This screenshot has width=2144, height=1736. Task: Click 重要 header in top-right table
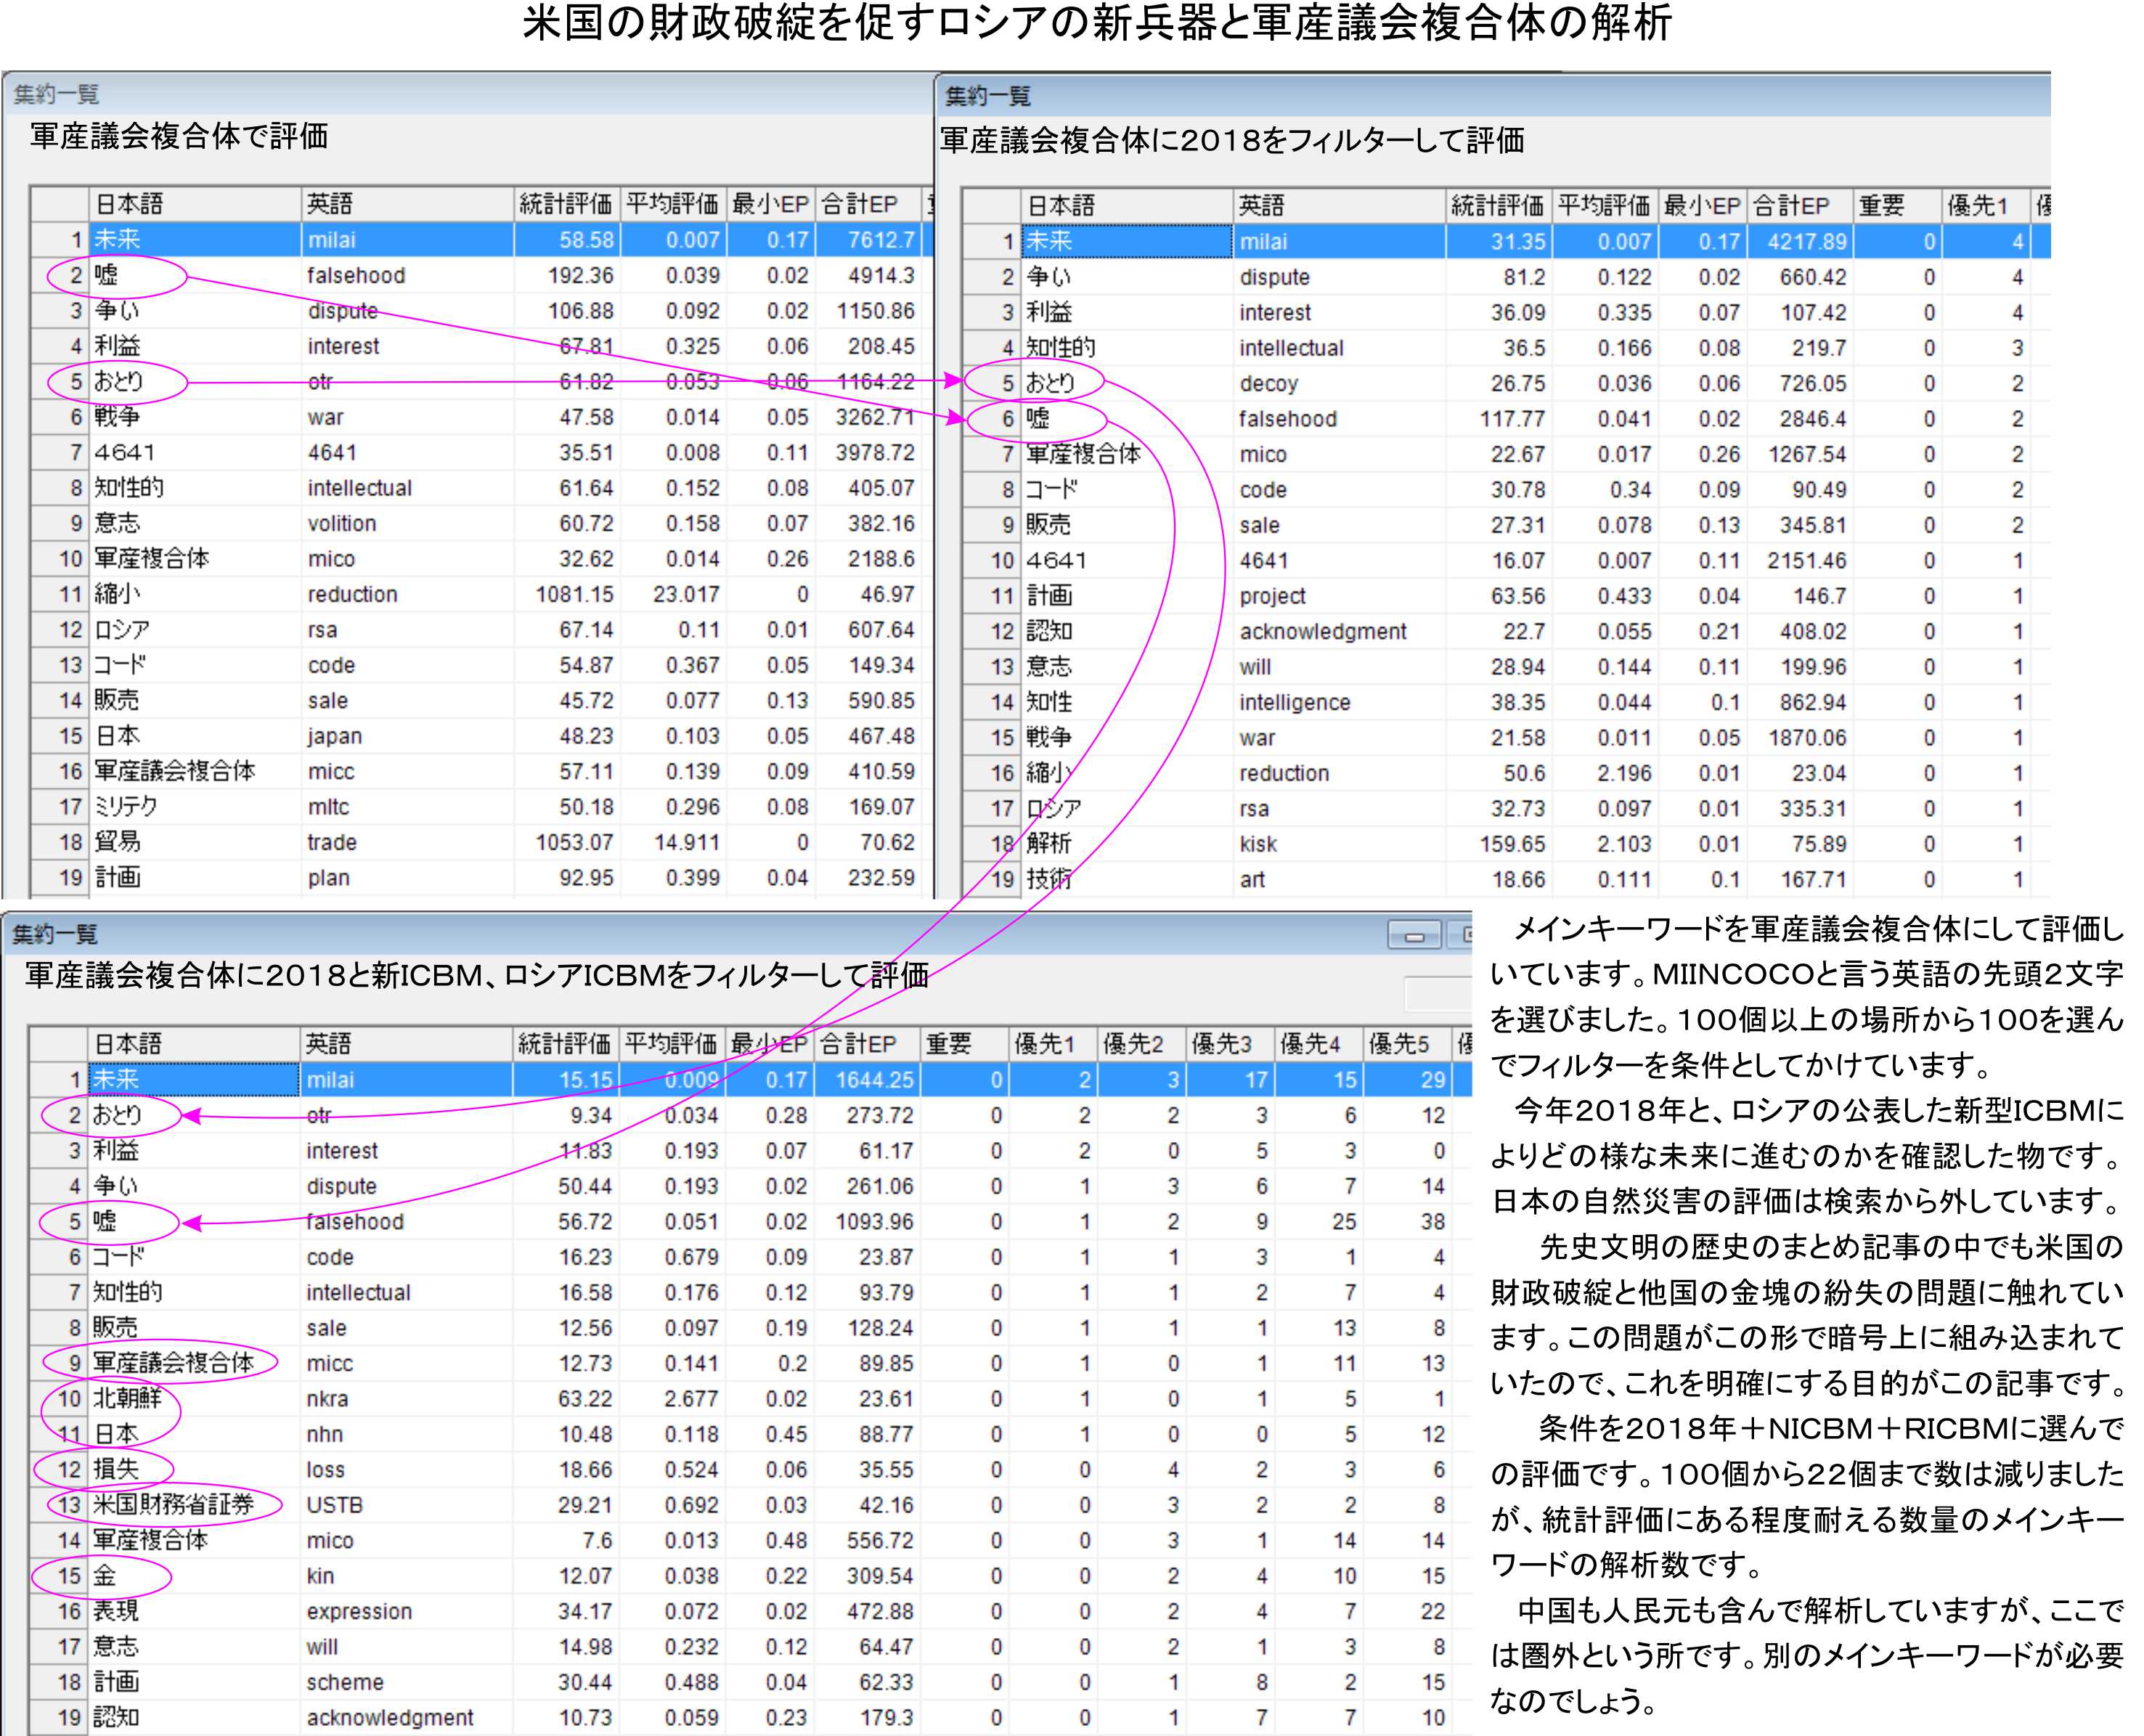pyautogui.click(x=1897, y=206)
